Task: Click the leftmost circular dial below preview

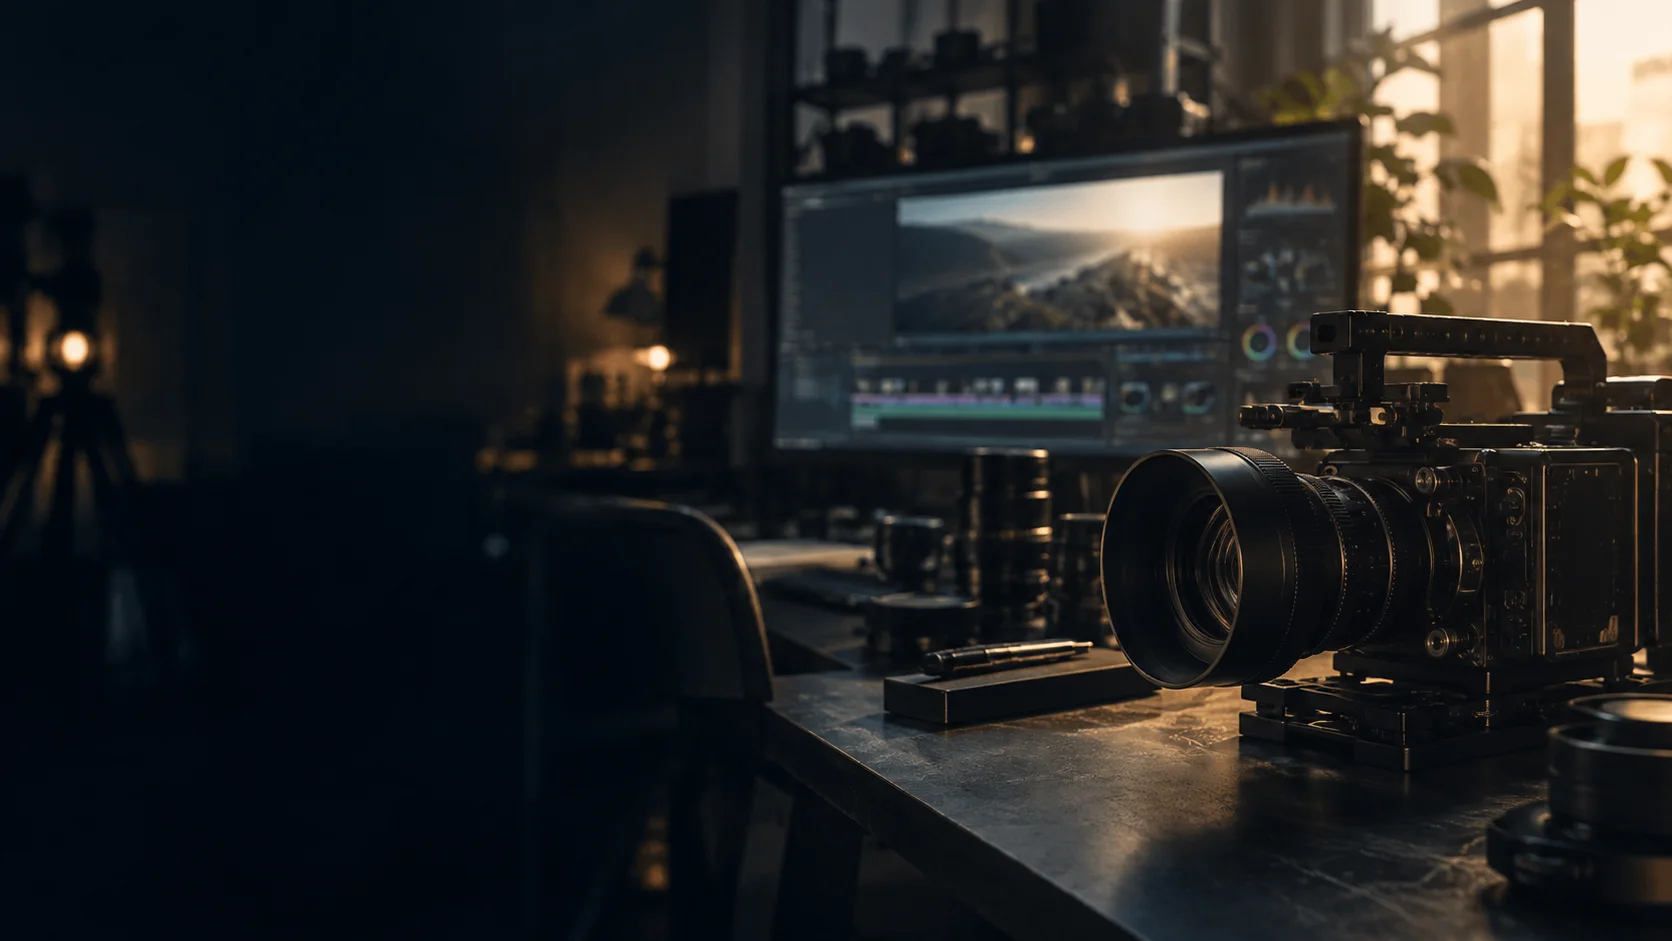Action: (1134, 399)
